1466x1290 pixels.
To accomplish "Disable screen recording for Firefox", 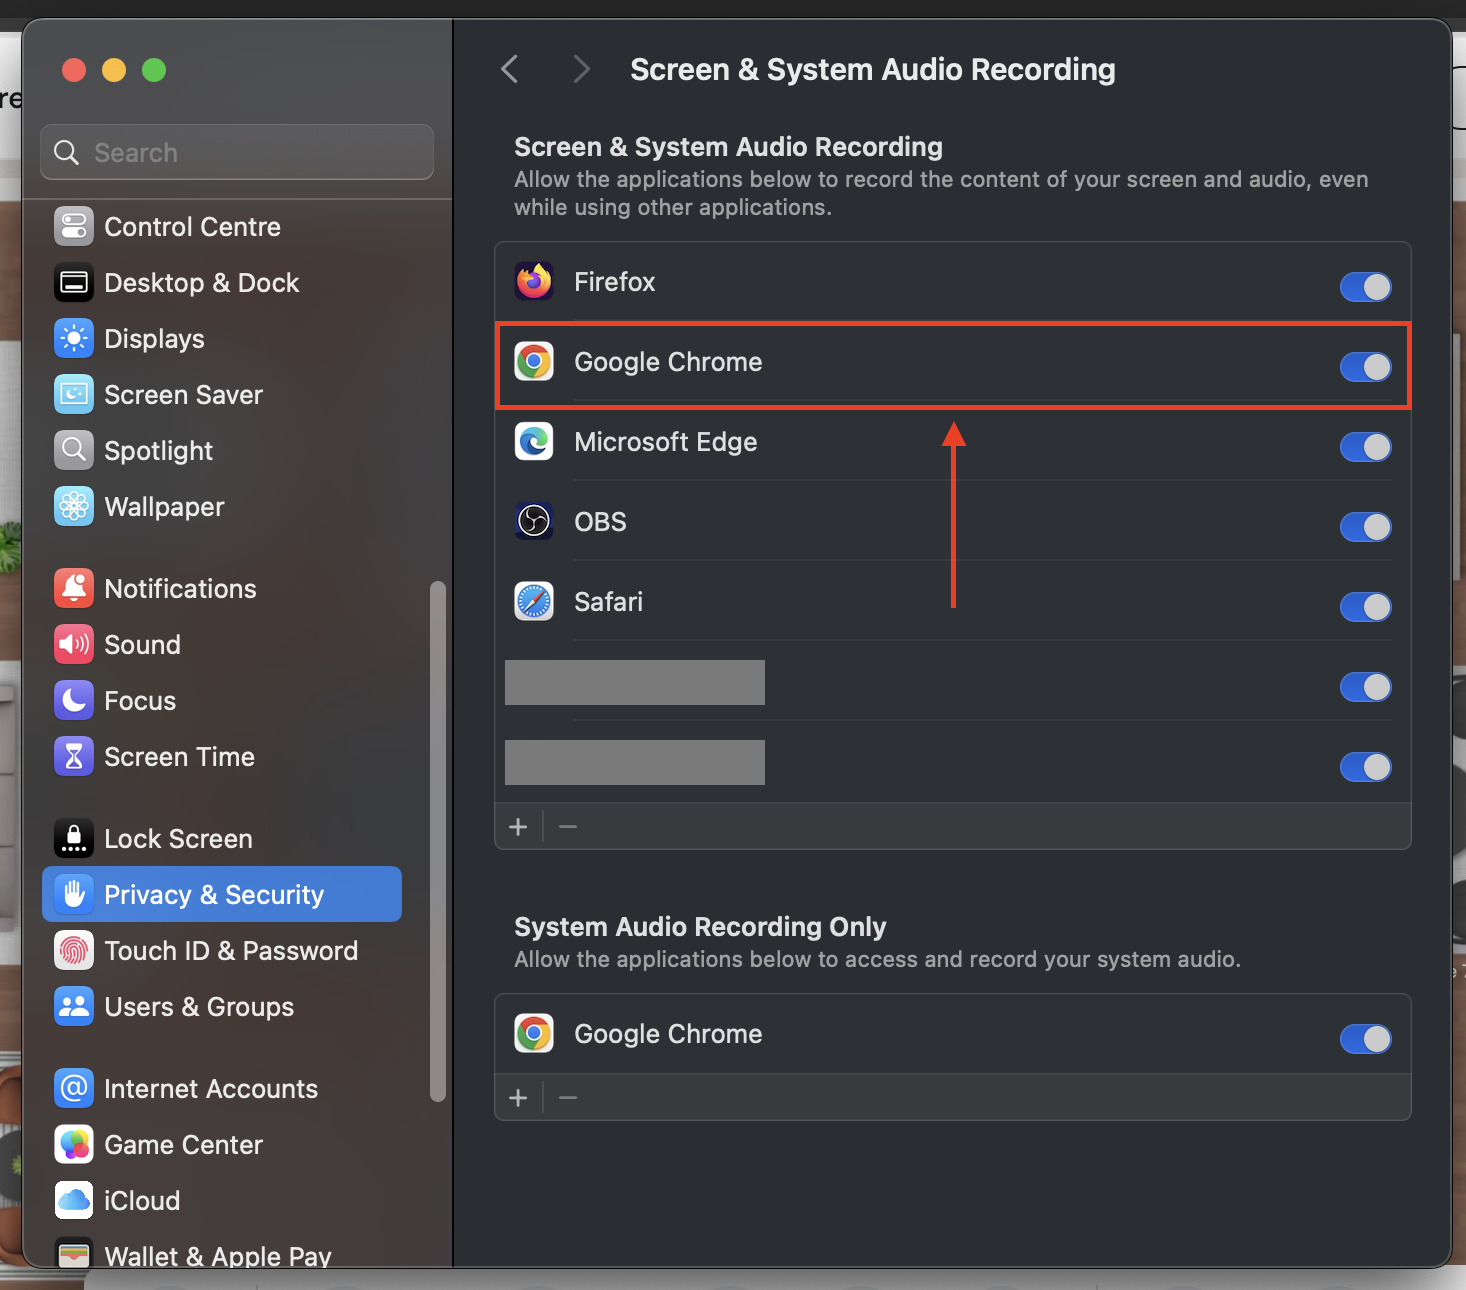I will pos(1365,287).
